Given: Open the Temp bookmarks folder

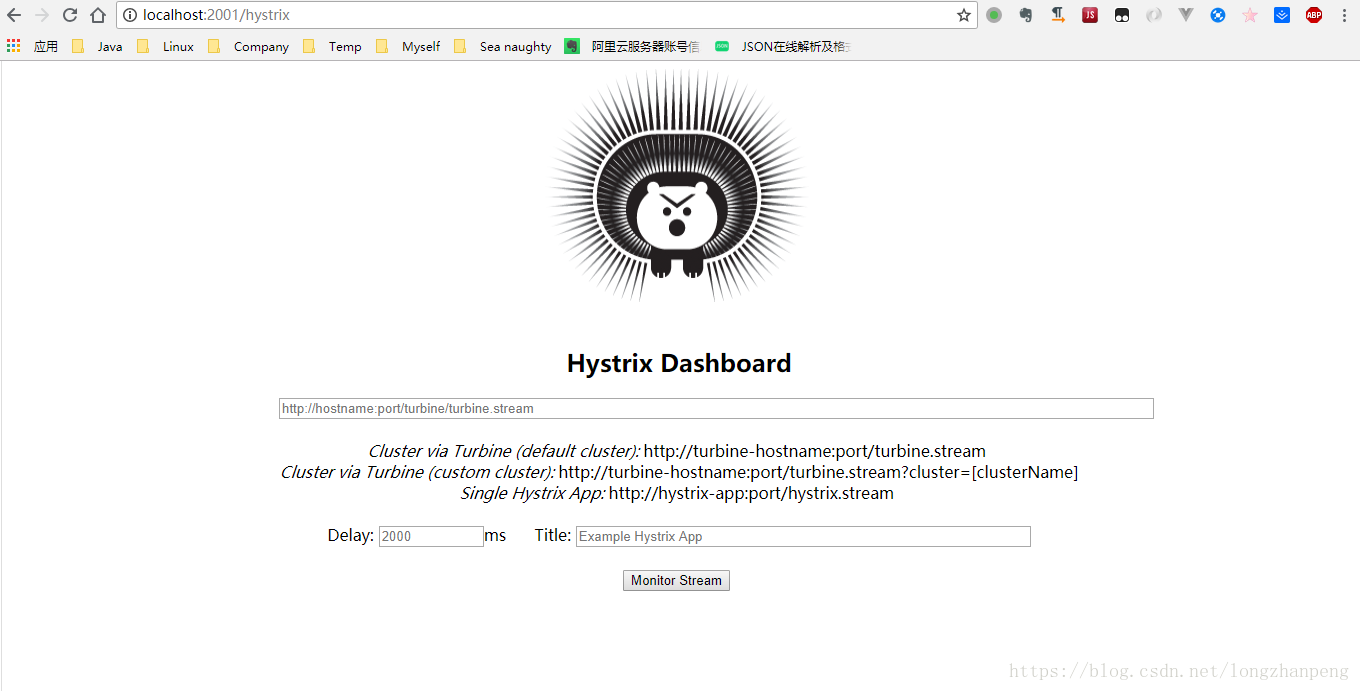Looking at the screenshot, I should click(x=332, y=46).
